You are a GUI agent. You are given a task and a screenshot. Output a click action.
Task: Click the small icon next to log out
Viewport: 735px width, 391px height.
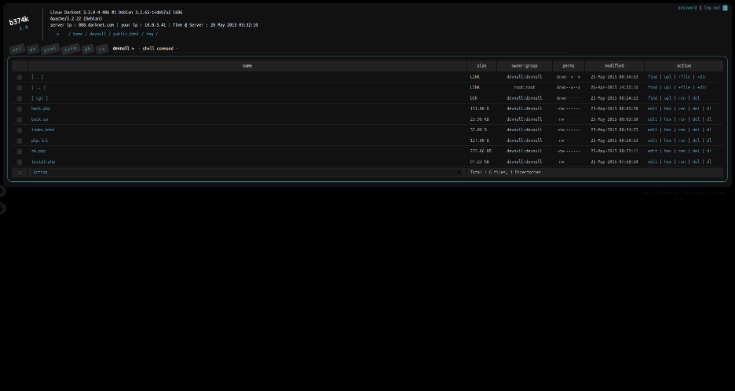coord(725,8)
